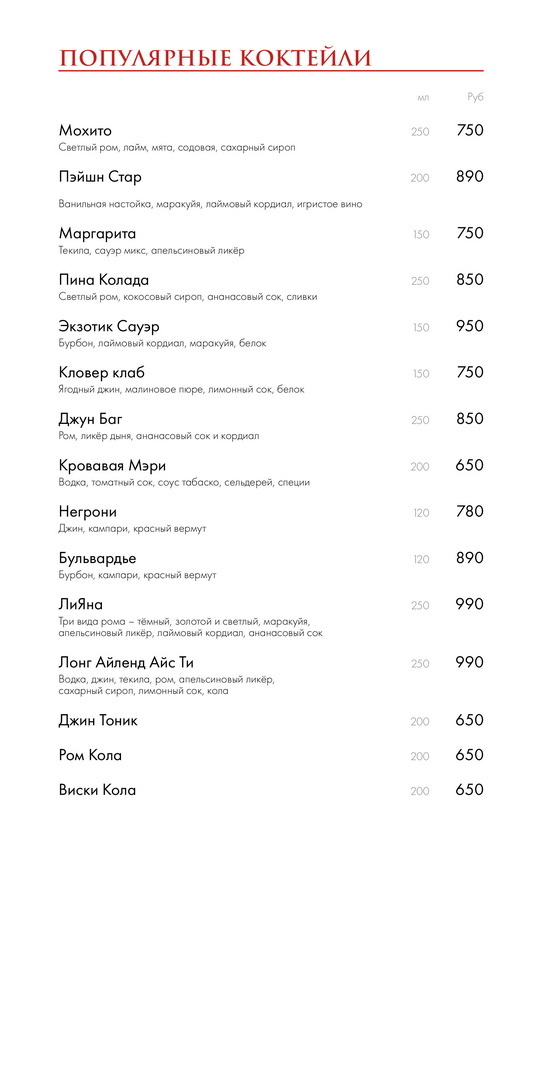Select the Кловер клаб item
538x1080 pixels.
tap(102, 373)
